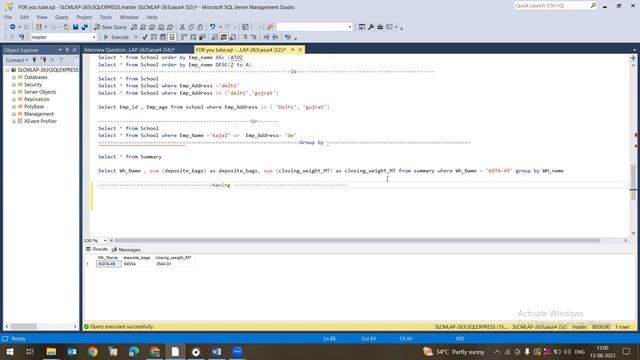Open Outlook from the taskbar
This screenshot has width=640, height=360.
[x=72, y=352]
